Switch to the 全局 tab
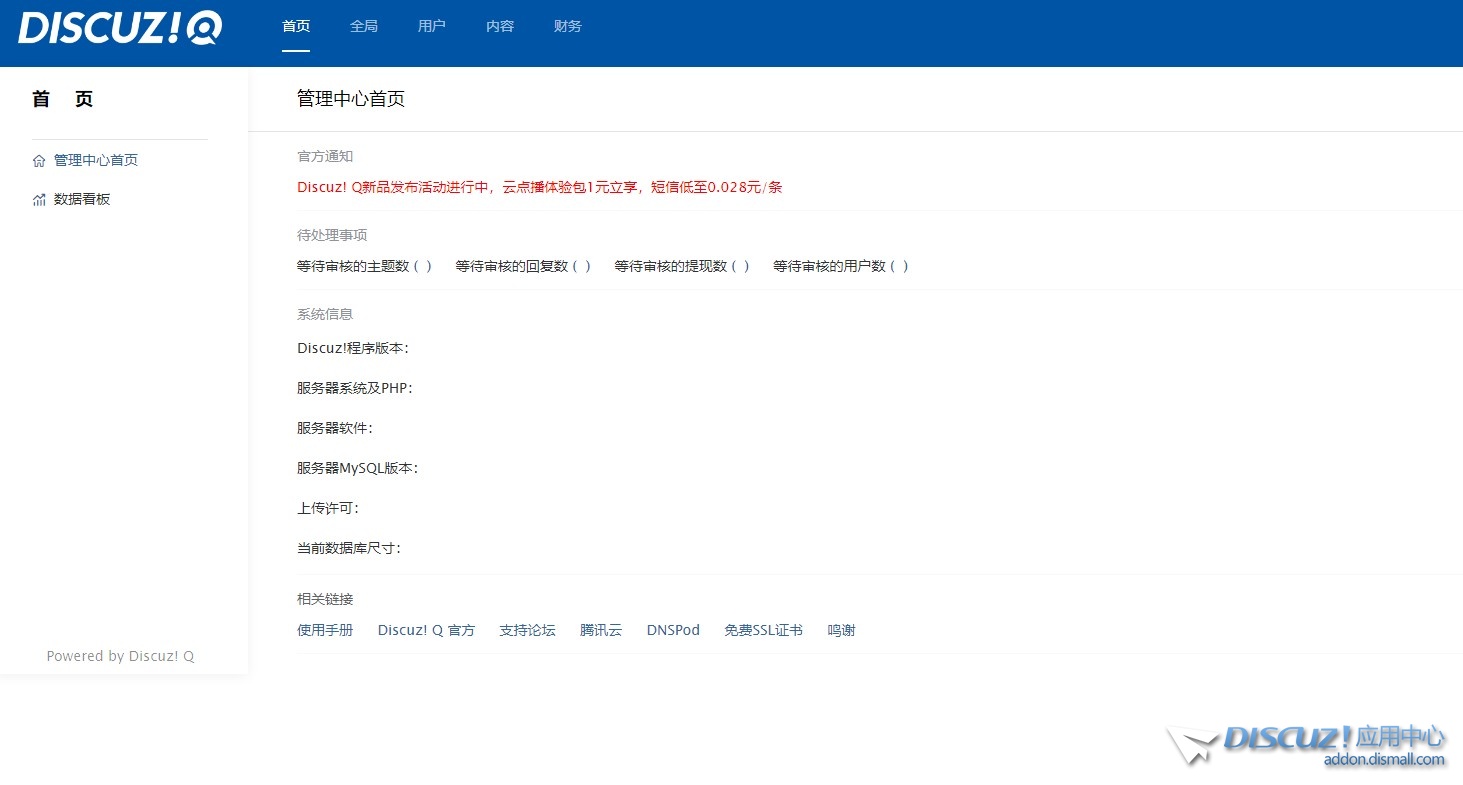The width and height of the screenshot is (1463, 785). (x=364, y=27)
